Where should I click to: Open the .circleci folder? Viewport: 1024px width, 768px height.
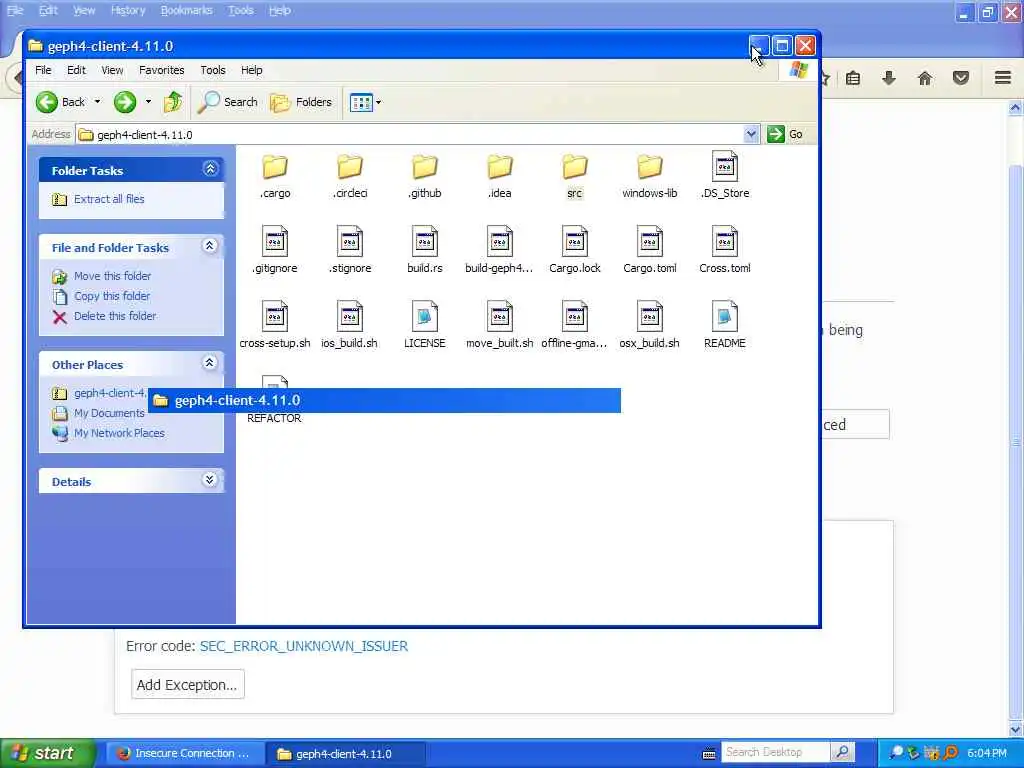coord(350,176)
